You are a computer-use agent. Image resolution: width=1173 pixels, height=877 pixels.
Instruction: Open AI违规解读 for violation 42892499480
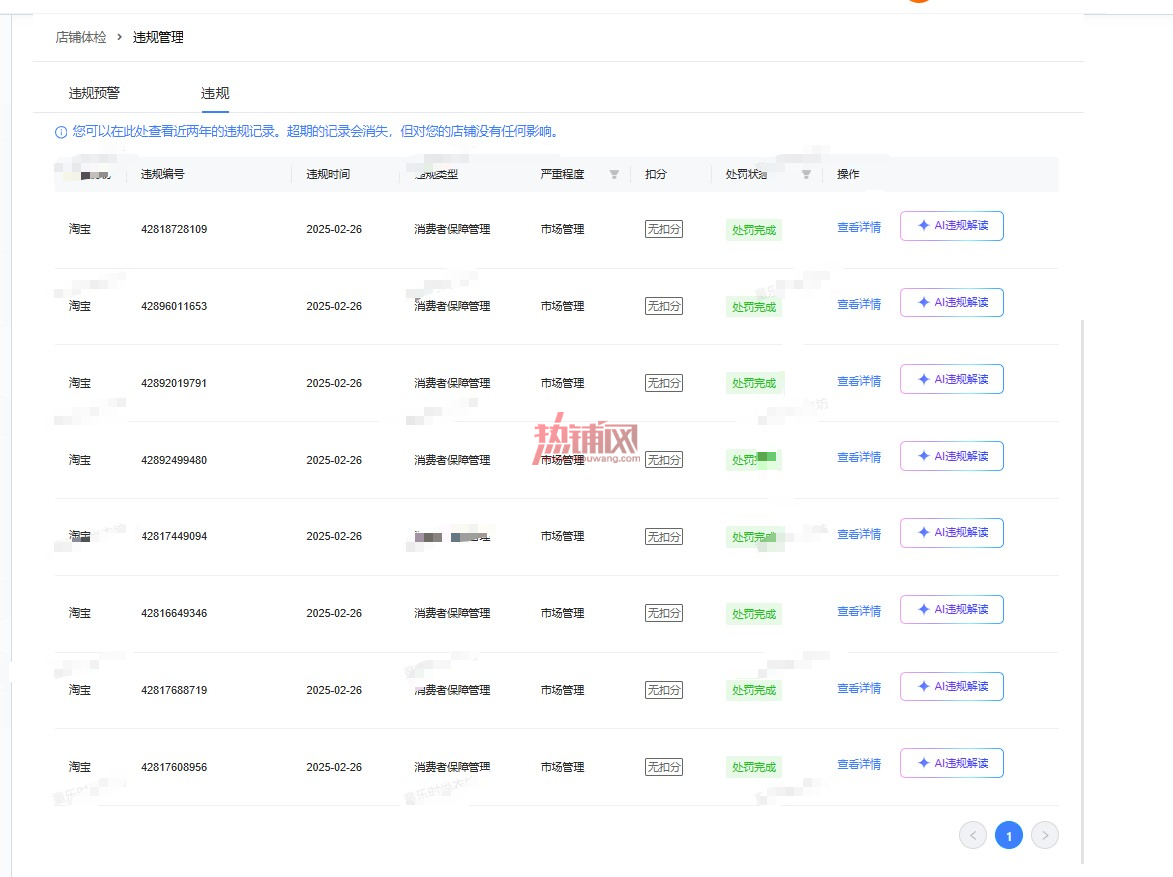pos(952,456)
